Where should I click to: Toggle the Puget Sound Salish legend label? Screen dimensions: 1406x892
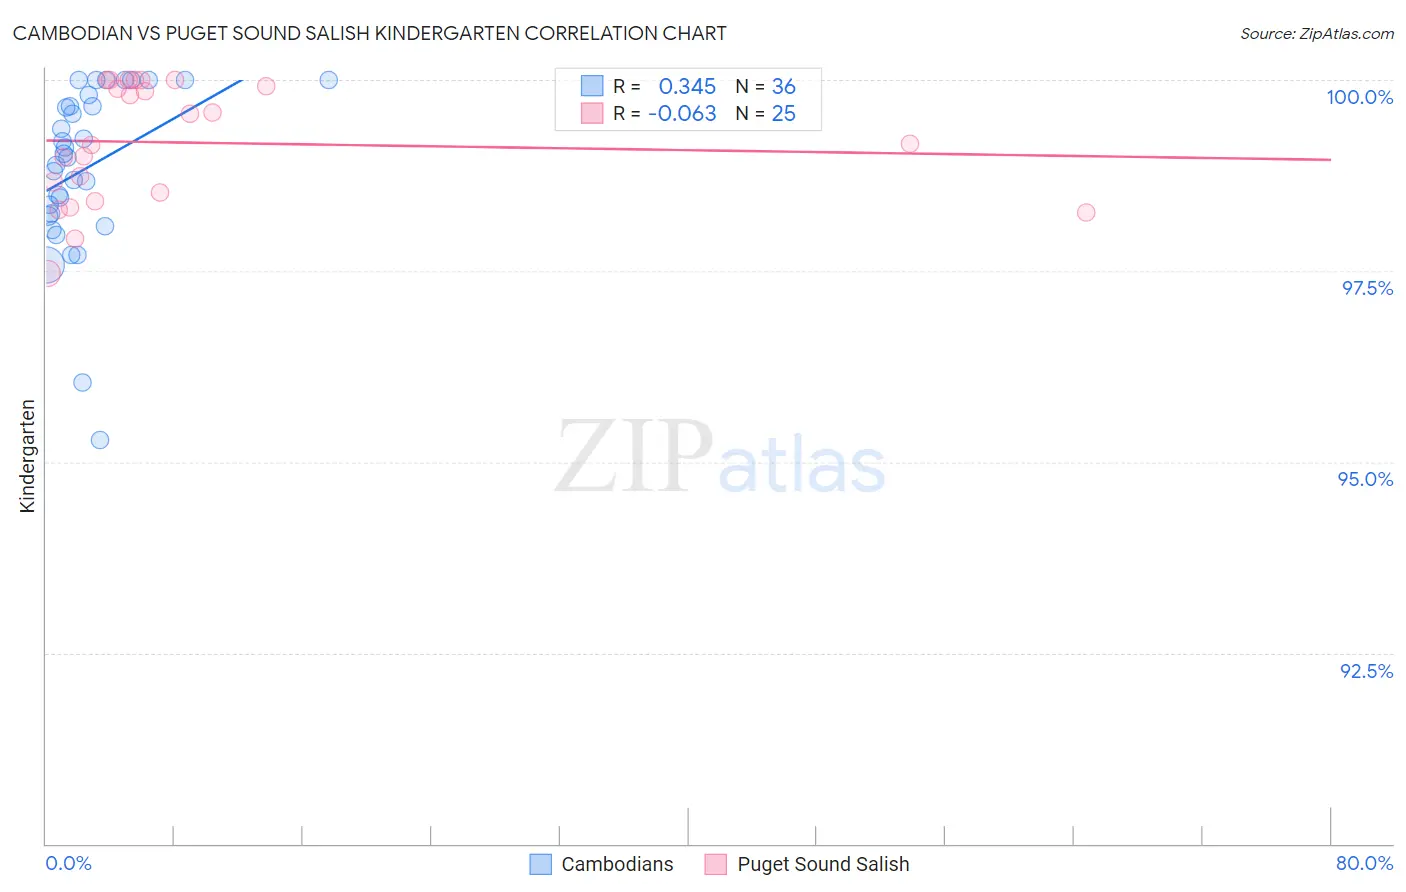[x=823, y=864]
